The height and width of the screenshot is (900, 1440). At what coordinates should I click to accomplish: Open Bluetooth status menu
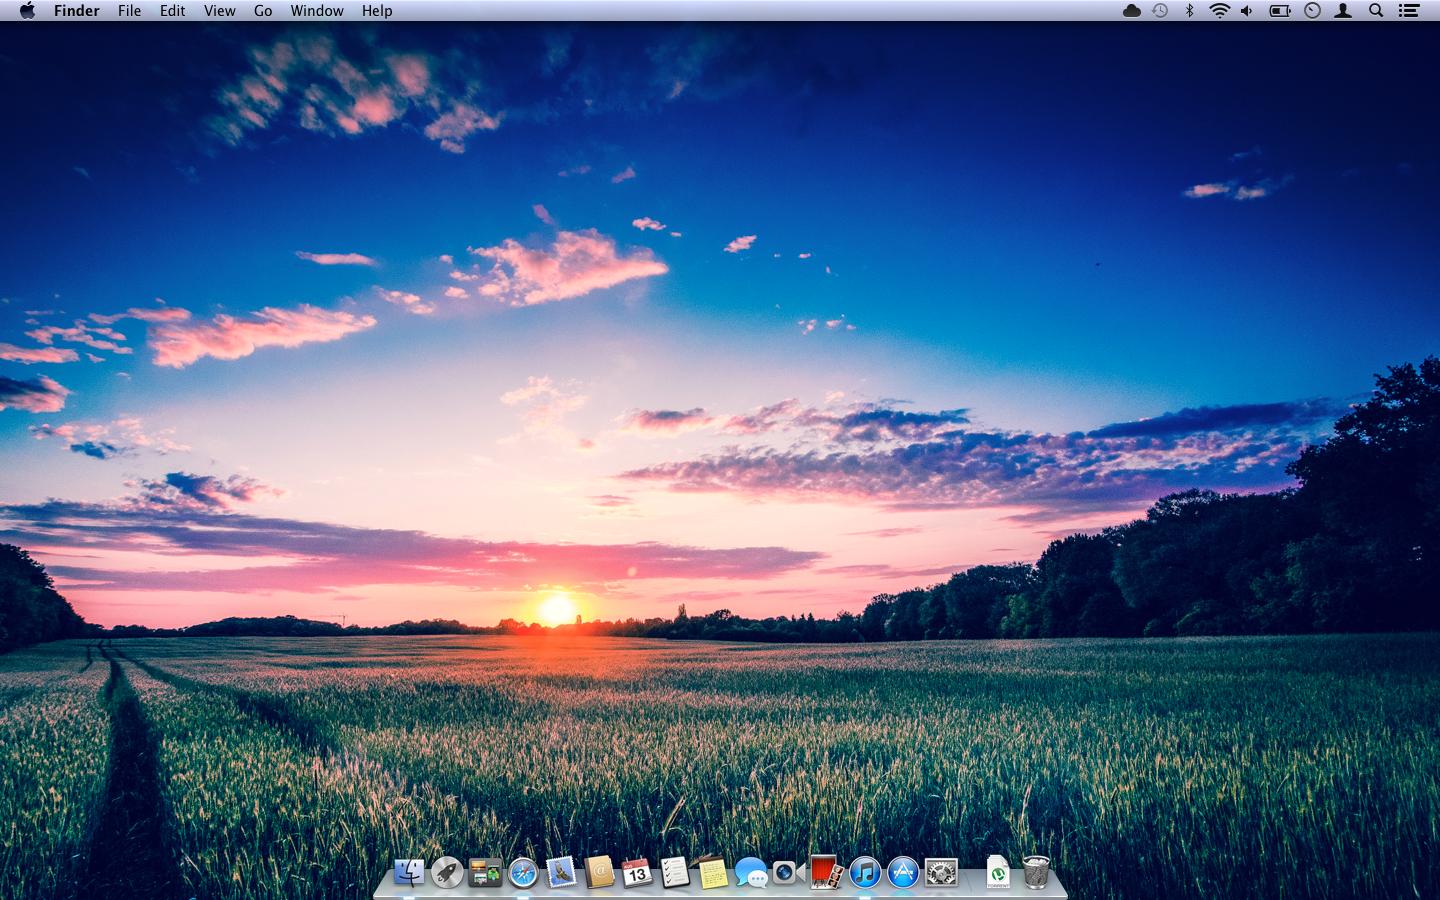pyautogui.click(x=1189, y=11)
